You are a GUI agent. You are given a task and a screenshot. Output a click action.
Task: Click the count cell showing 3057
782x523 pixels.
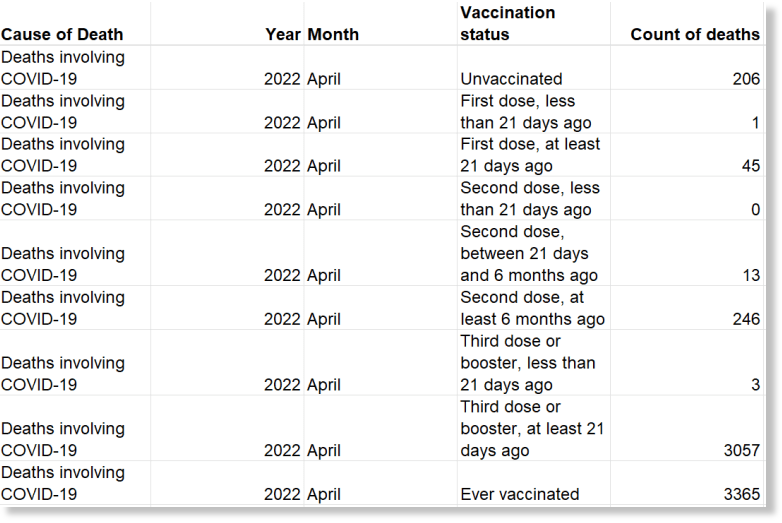pos(688,428)
